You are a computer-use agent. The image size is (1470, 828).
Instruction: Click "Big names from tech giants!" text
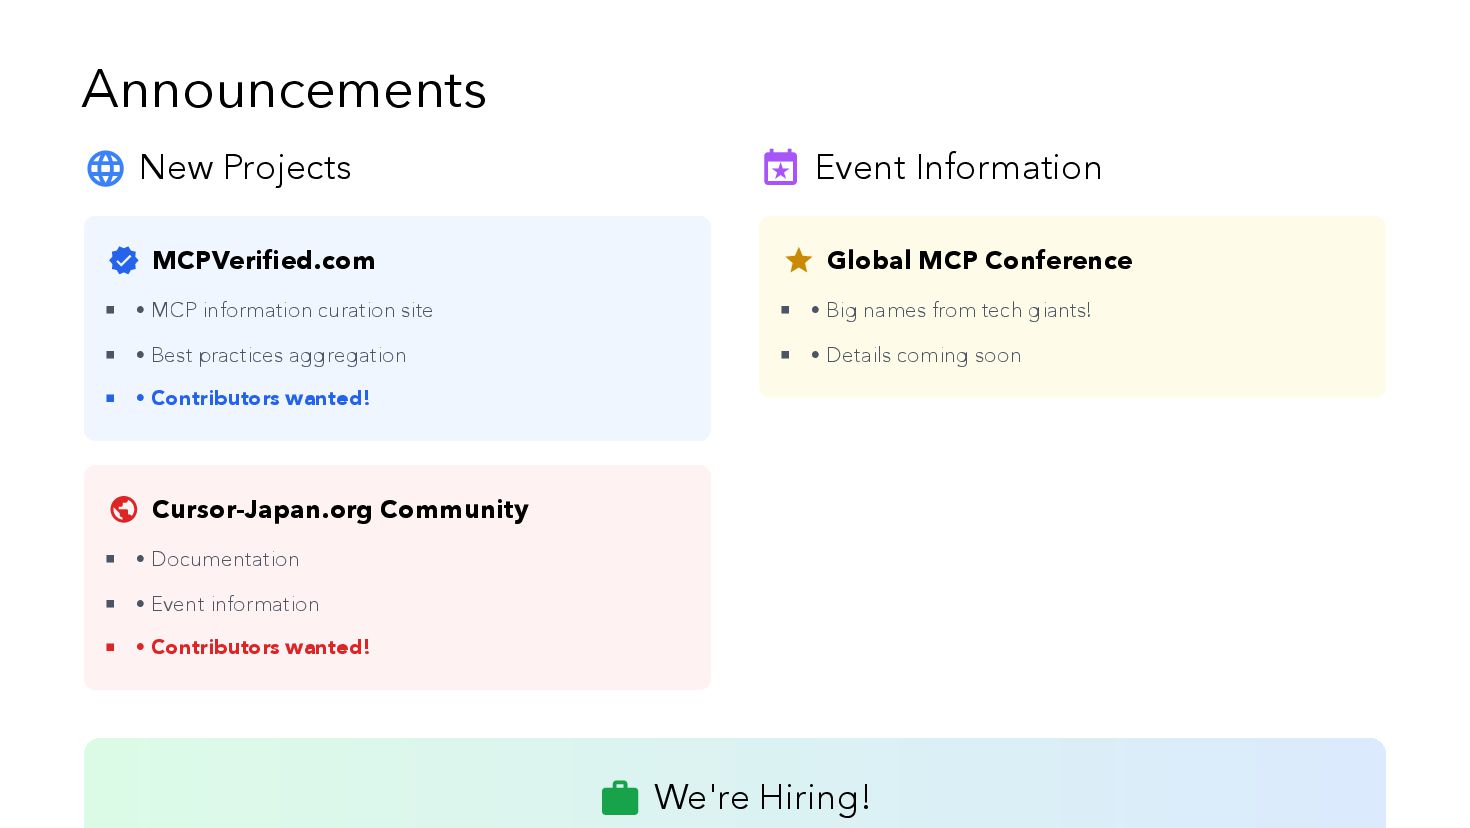pyautogui.click(x=958, y=310)
